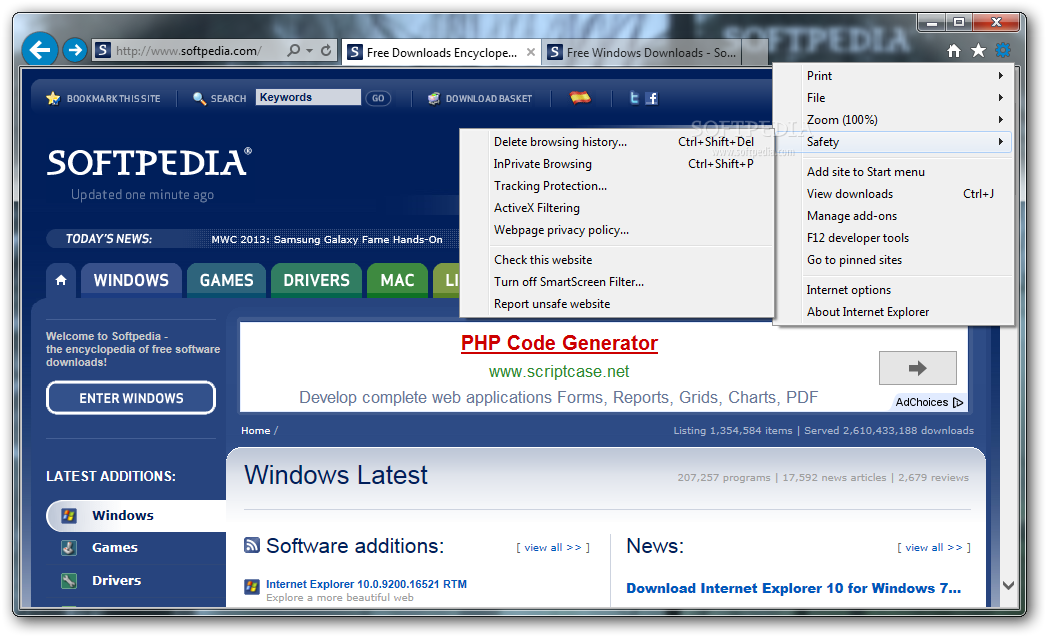Click the Home icon in IE toolbar
Image resolution: width=1047 pixels, height=637 pixels.
[954, 51]
